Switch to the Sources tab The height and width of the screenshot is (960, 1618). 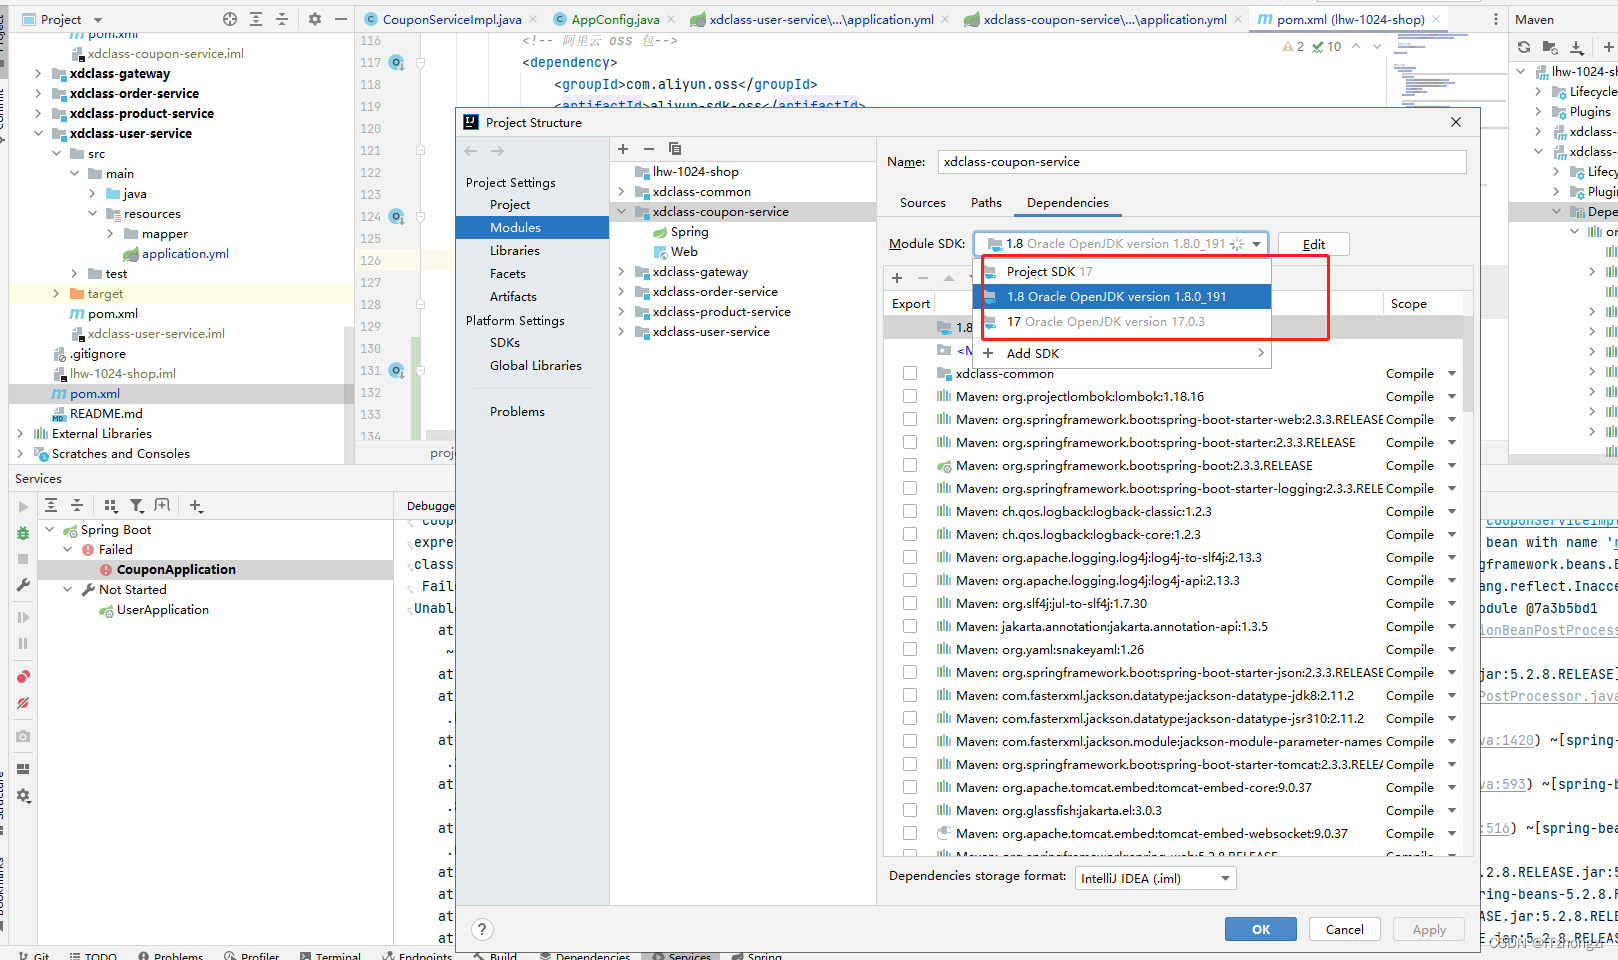coord(922,202)
